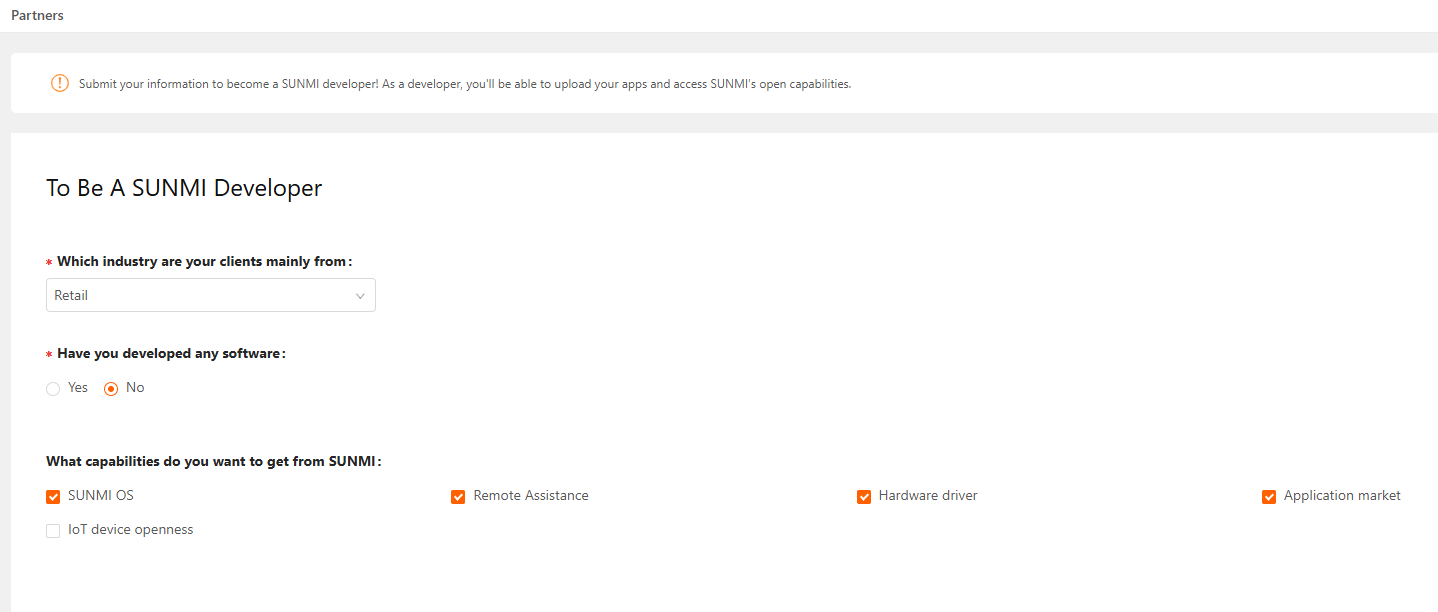Click the 'Have you developed any software' label
The height and width of the screenshot is (612, 1438).
(171, 353)
